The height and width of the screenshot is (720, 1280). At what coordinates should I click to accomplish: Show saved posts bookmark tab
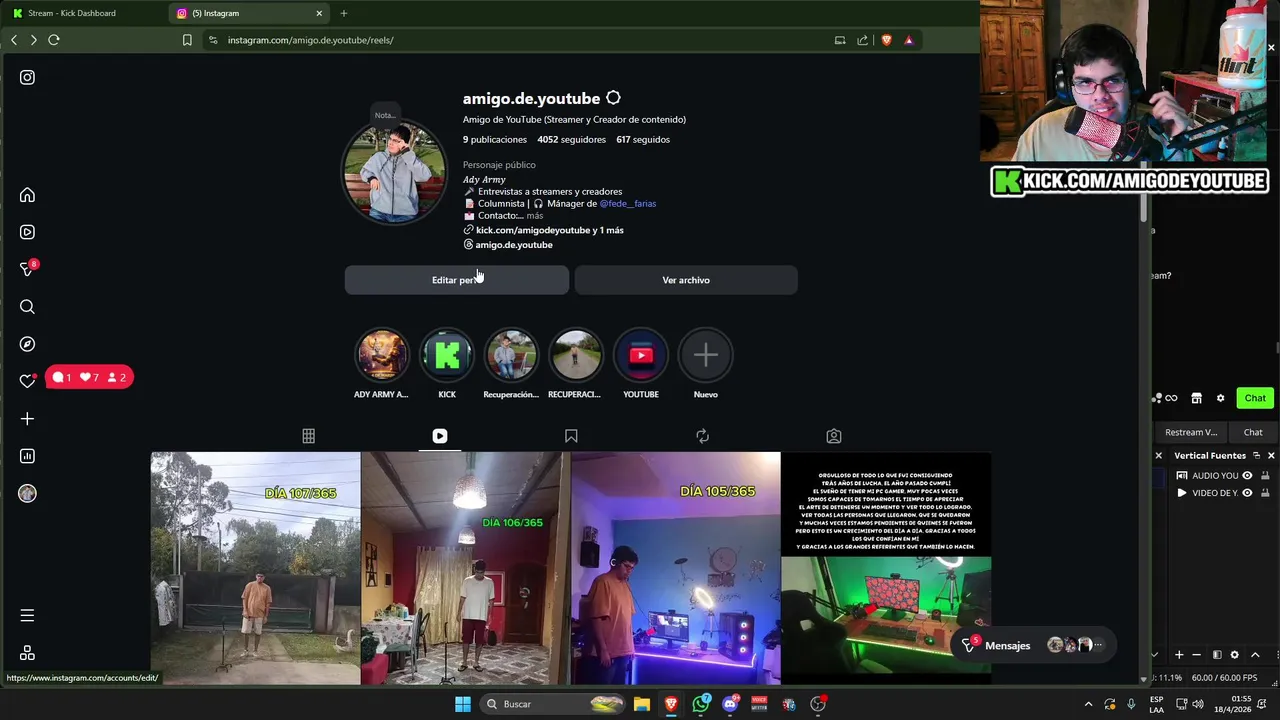[571, 436]
